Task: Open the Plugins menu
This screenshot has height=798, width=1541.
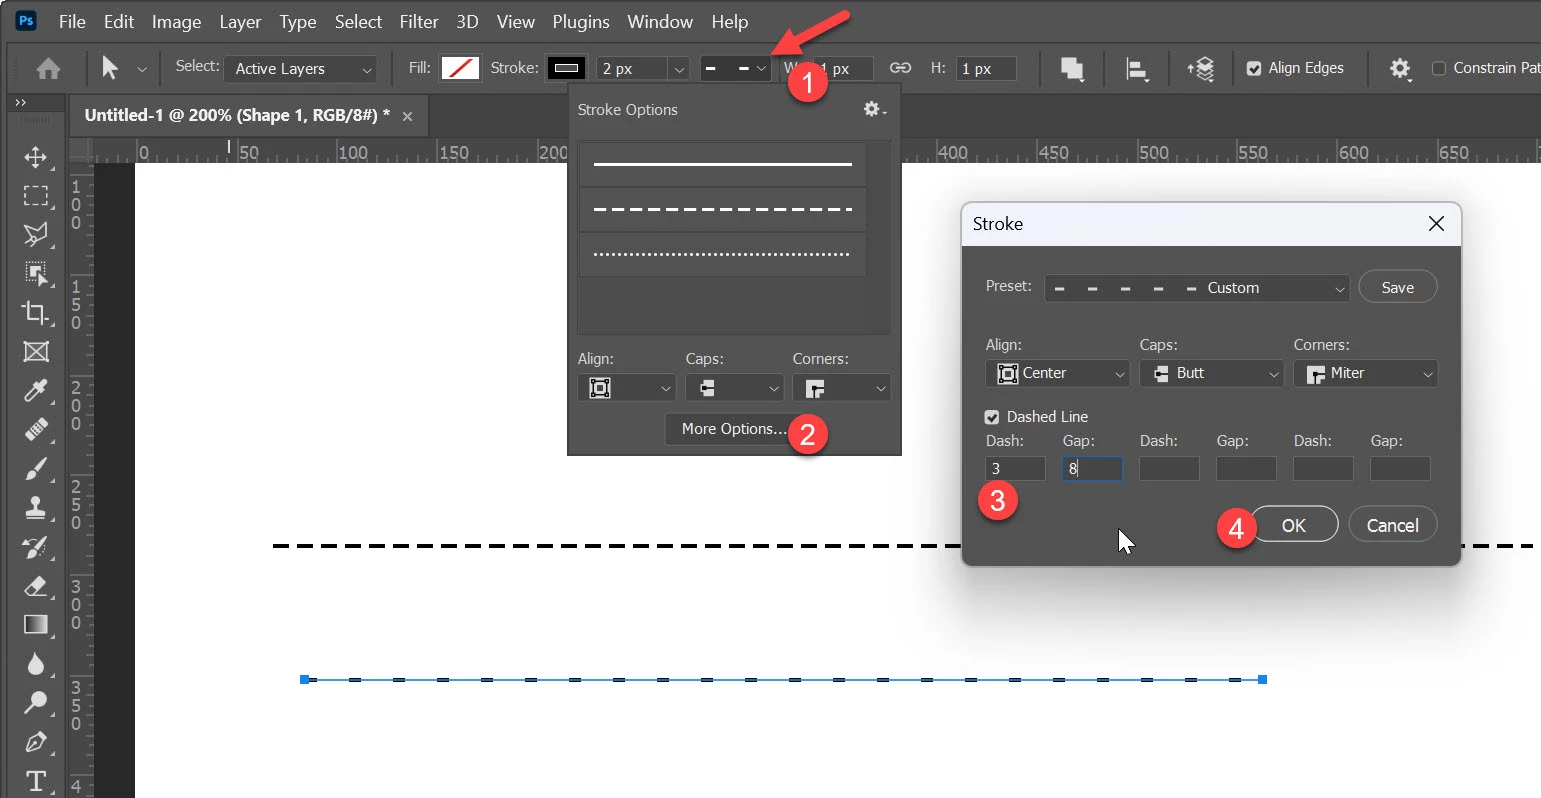Action: pos(581,21)
